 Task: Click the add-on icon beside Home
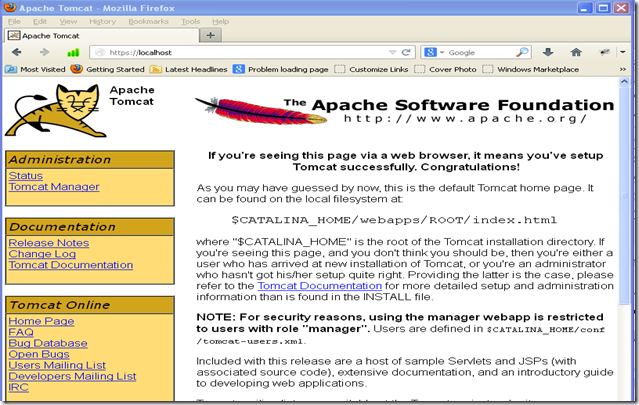[605, 52]
